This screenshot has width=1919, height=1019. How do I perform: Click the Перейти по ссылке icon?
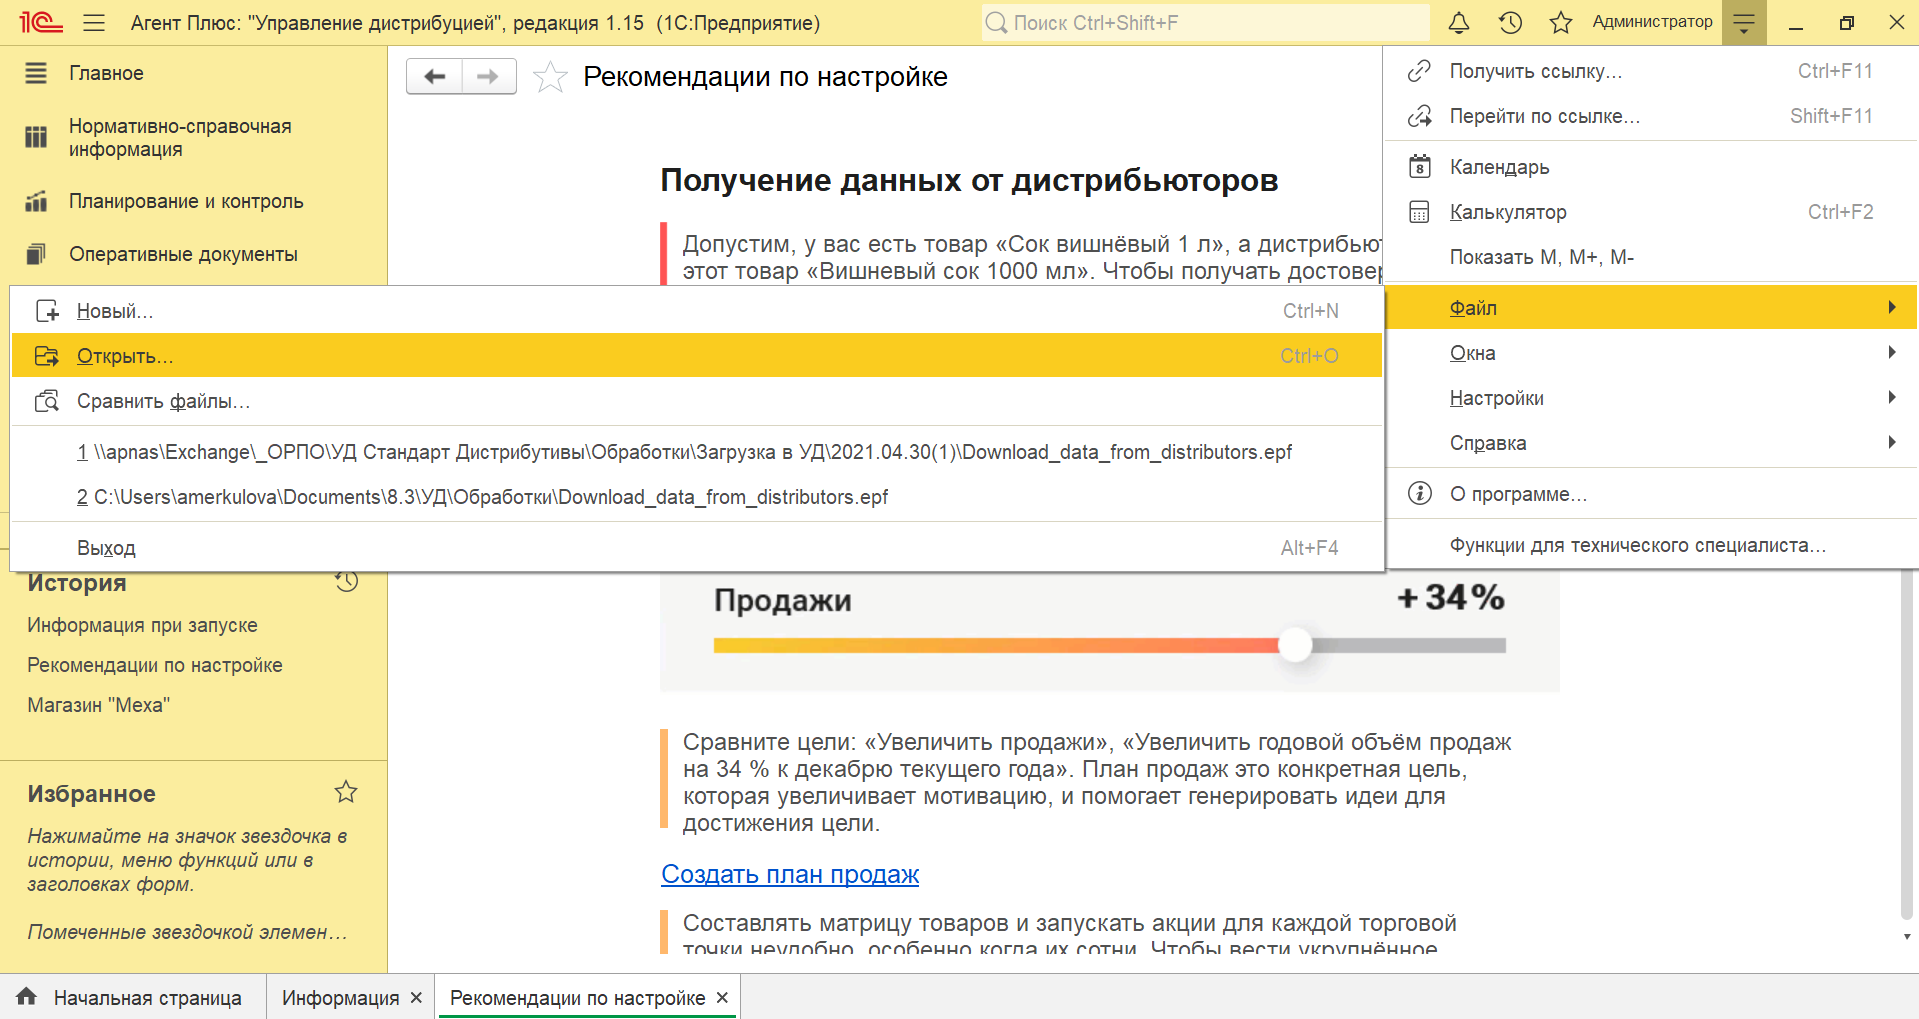pyautogui.click(x=1419, y=116)
